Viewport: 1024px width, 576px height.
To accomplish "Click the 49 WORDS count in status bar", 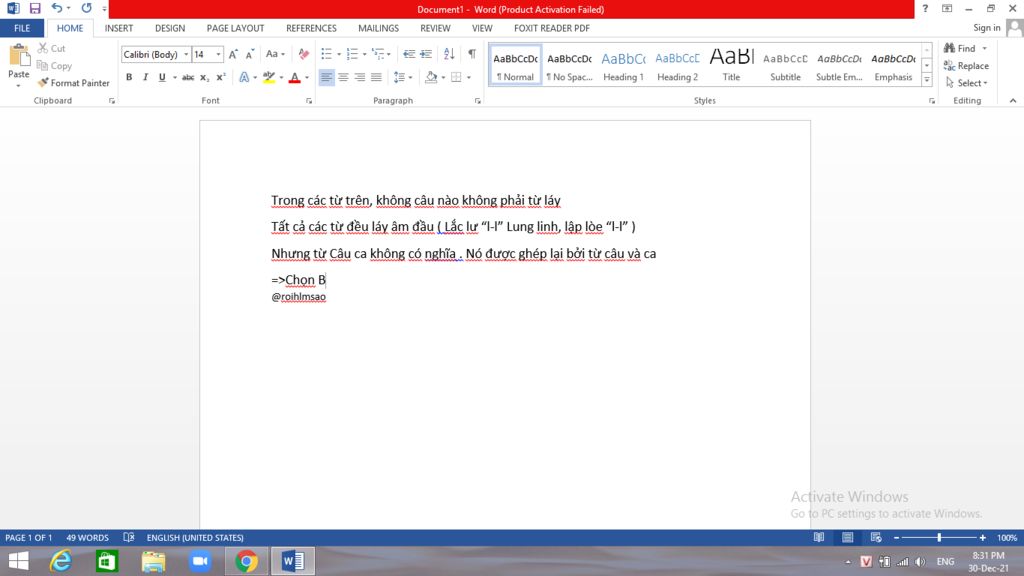I will click(x=88, y=537).
